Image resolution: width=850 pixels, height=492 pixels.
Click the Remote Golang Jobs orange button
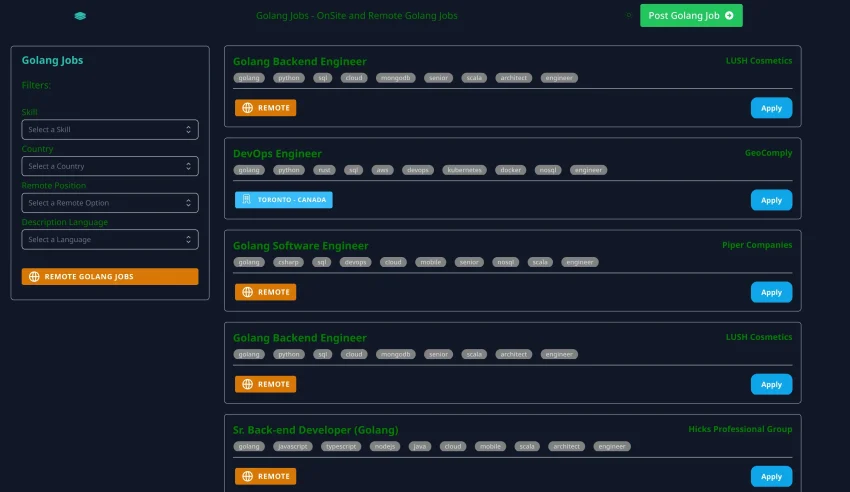click(x=110, y=276)
